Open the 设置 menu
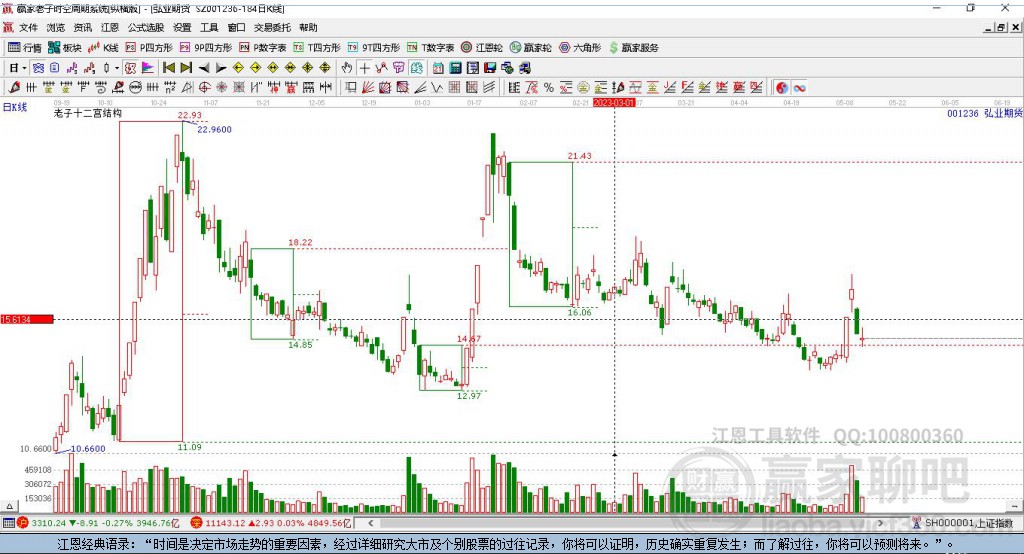The width and height of the screenshot is (1024, 554). (182, 27)
